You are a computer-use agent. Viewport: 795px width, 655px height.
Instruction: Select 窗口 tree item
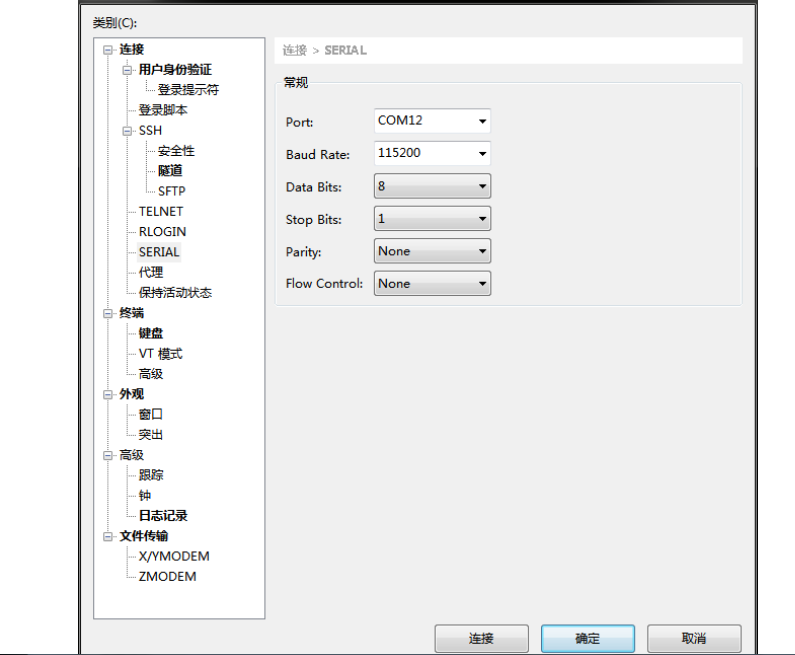[151, 415]
